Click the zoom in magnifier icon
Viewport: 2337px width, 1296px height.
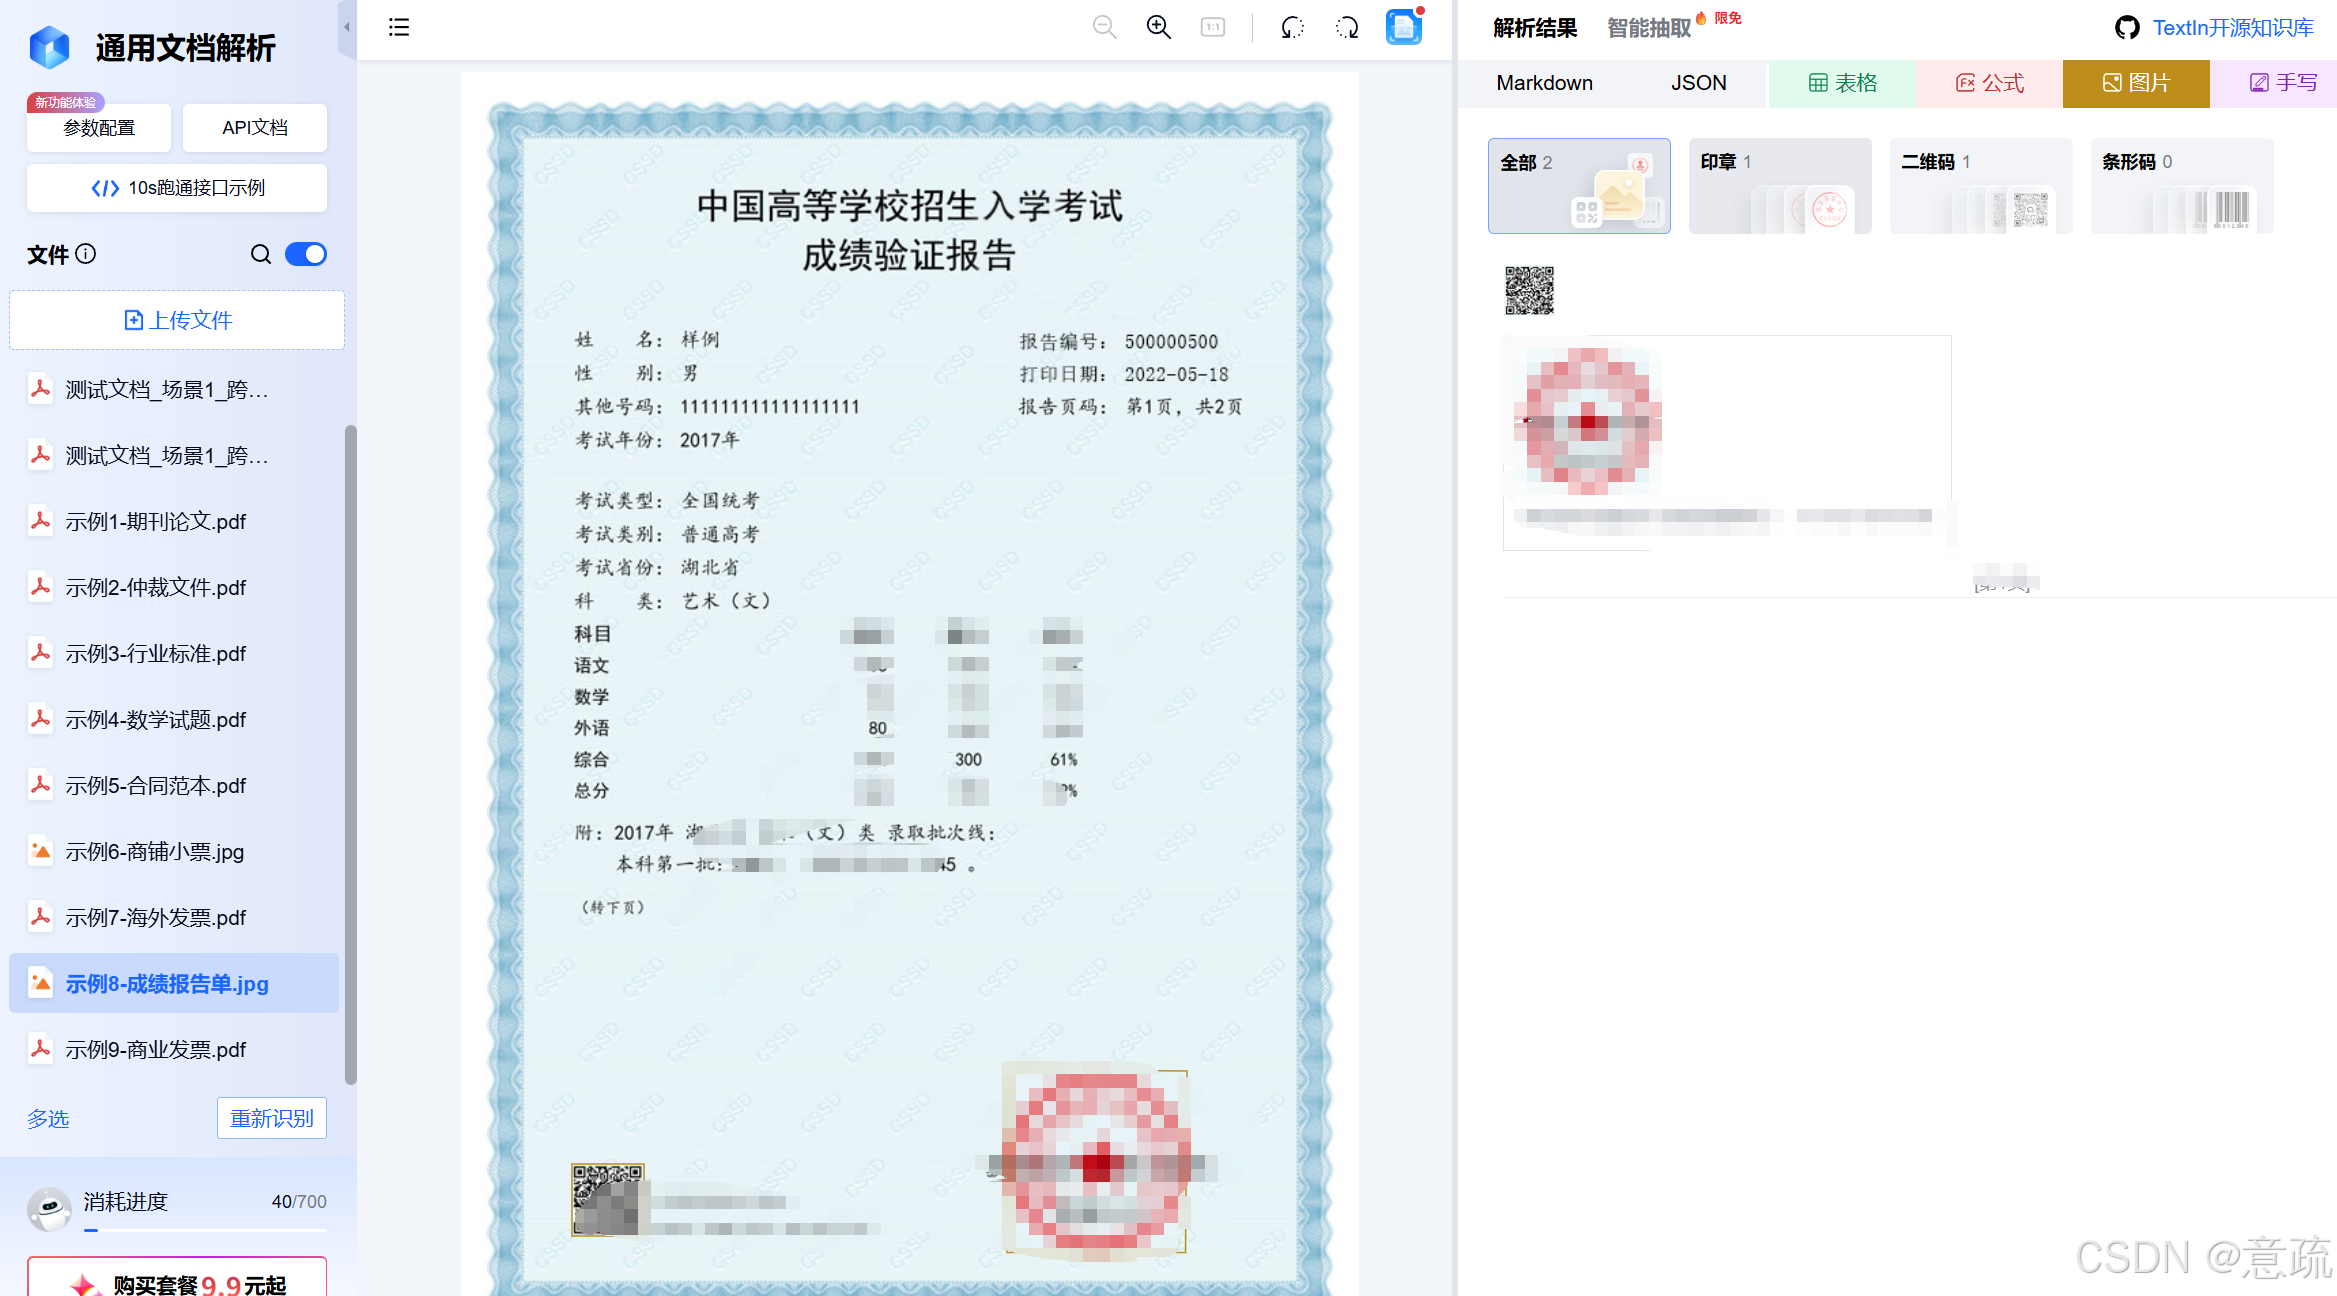pyautogui.click(x=1158, y=27)
